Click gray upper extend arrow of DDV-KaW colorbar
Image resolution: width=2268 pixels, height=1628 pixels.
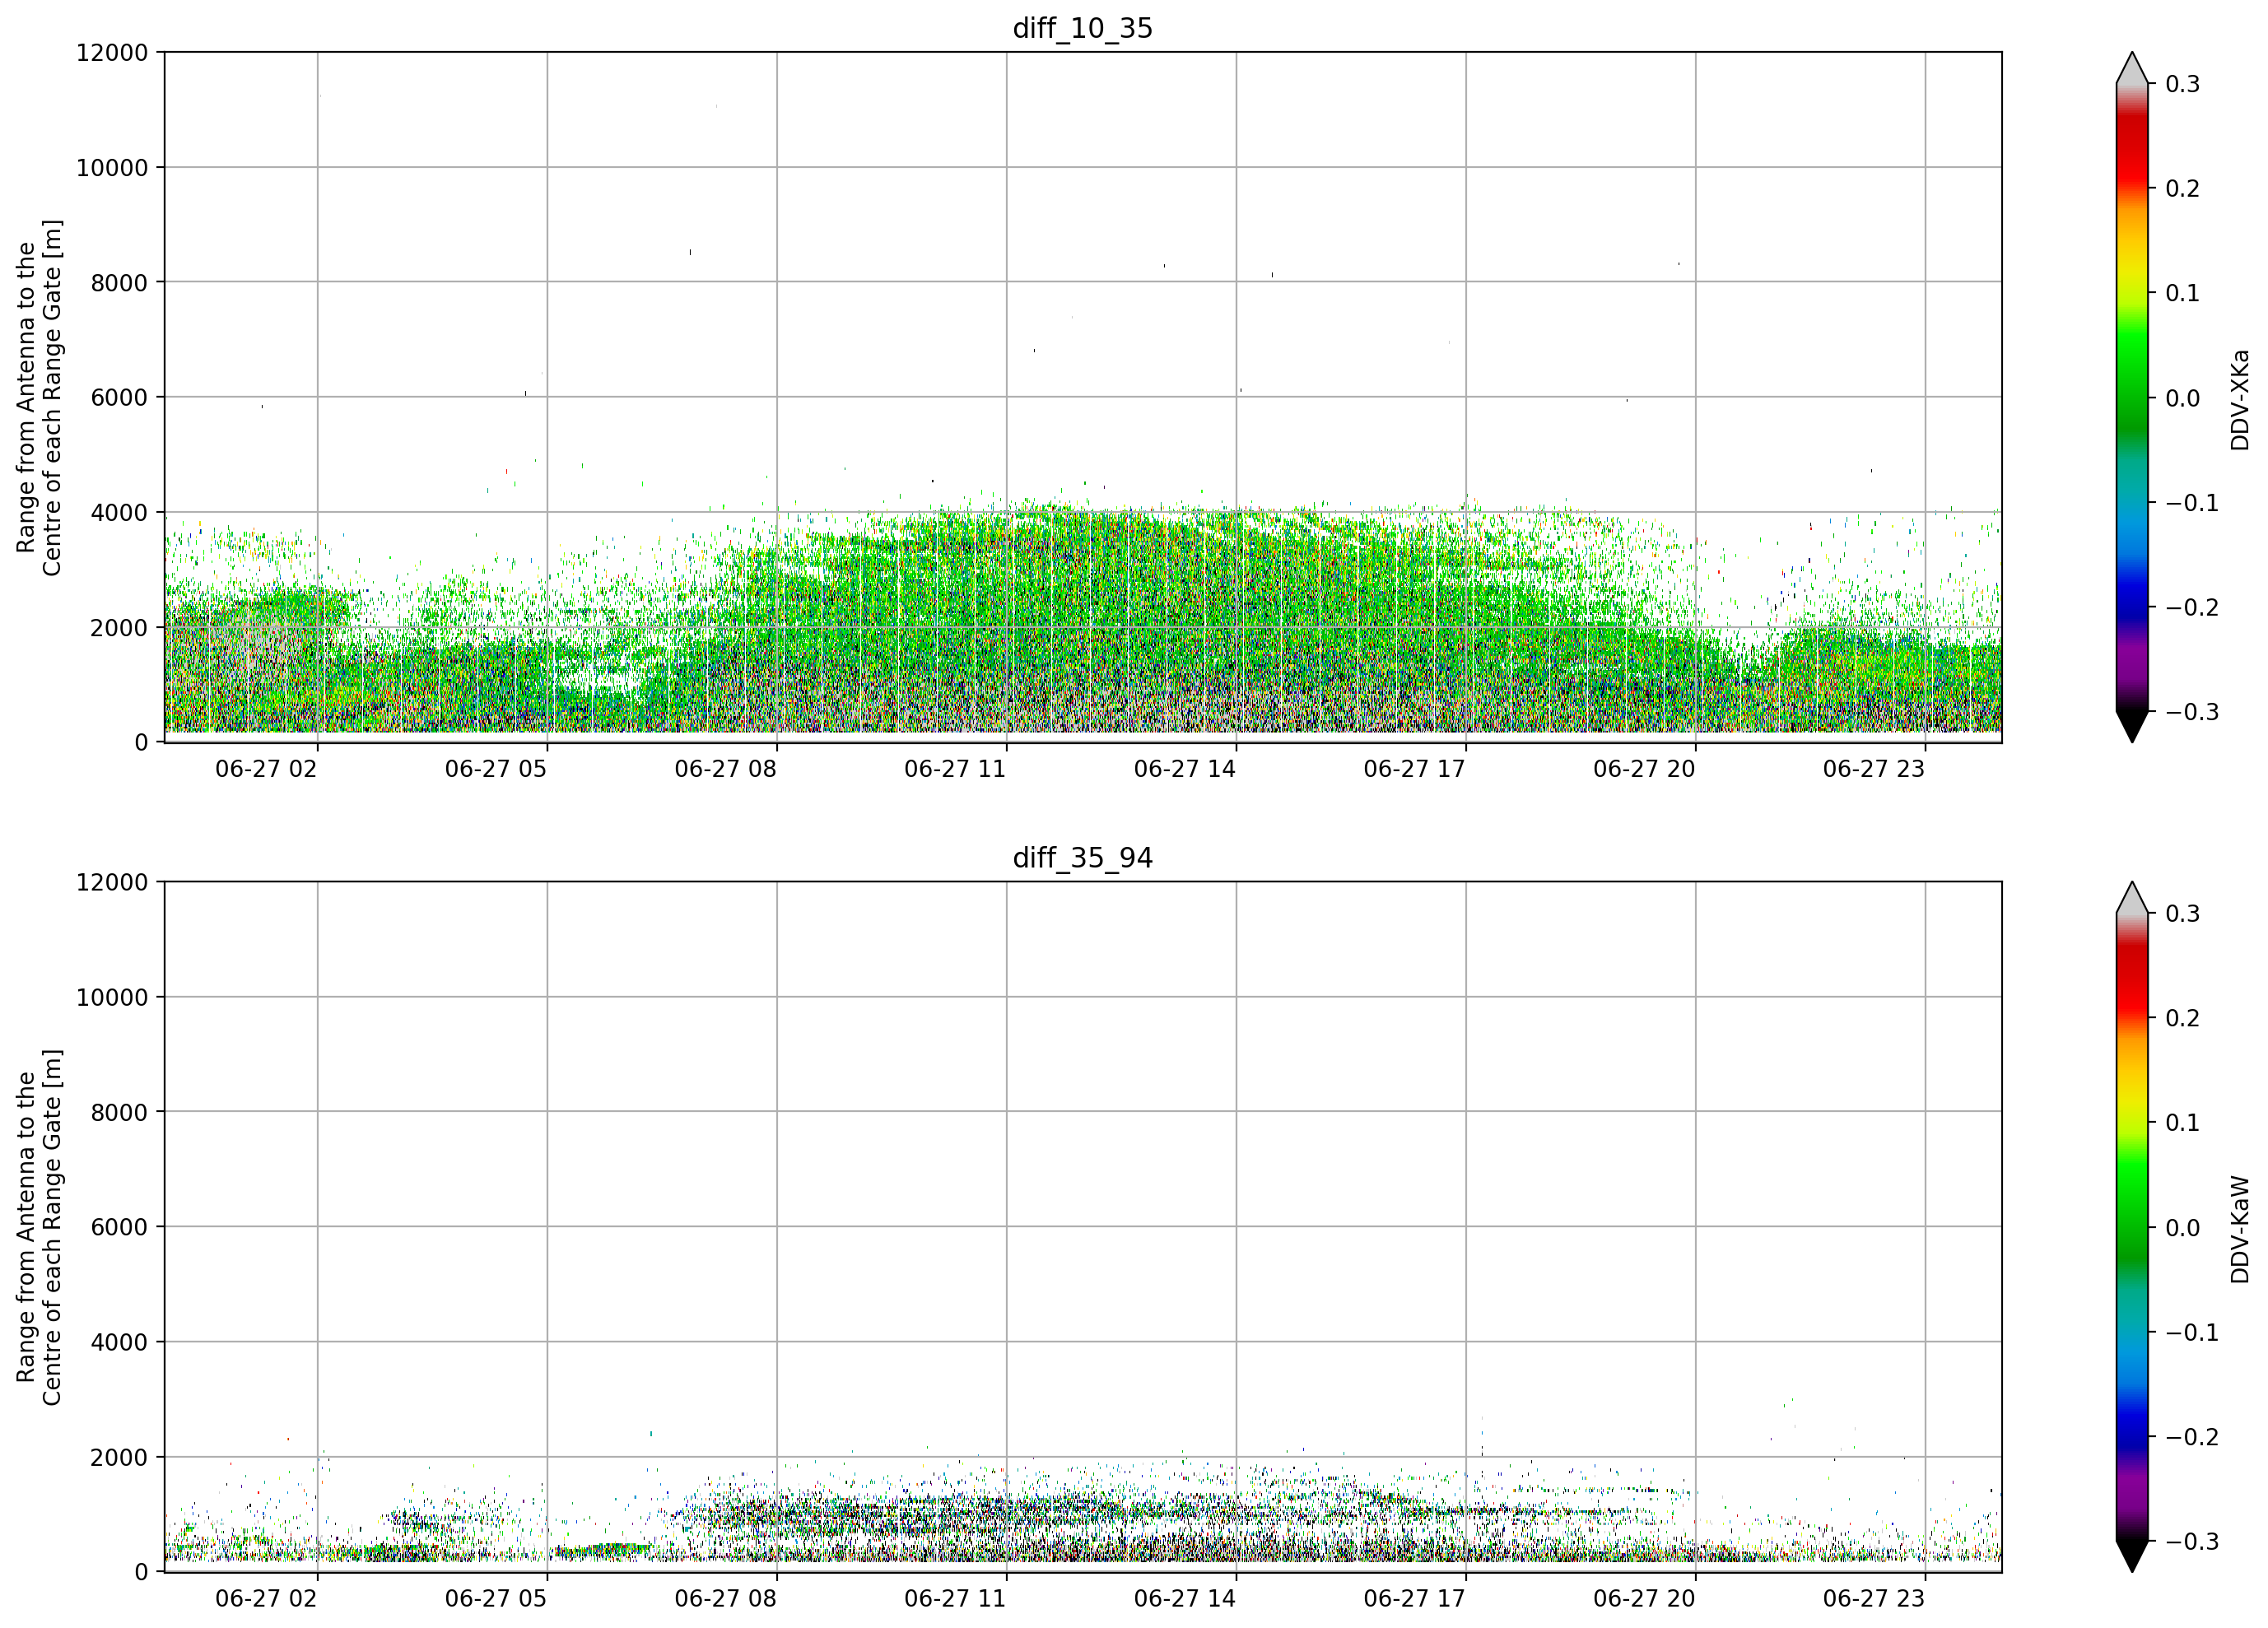coord(2132,898)
